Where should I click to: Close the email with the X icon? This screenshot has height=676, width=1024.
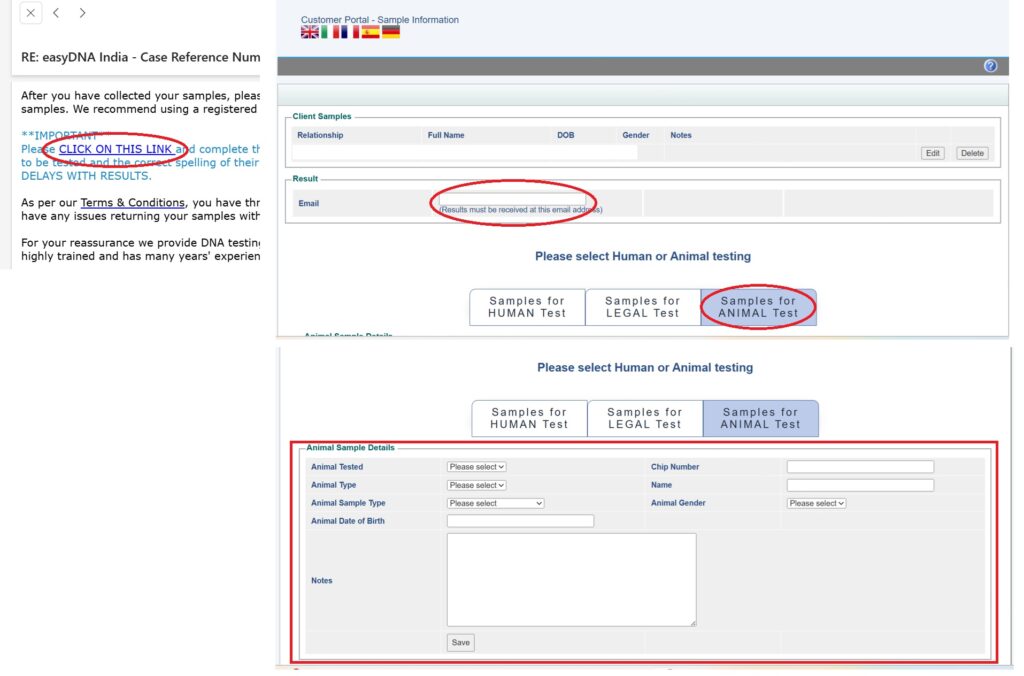coord(31,13)
